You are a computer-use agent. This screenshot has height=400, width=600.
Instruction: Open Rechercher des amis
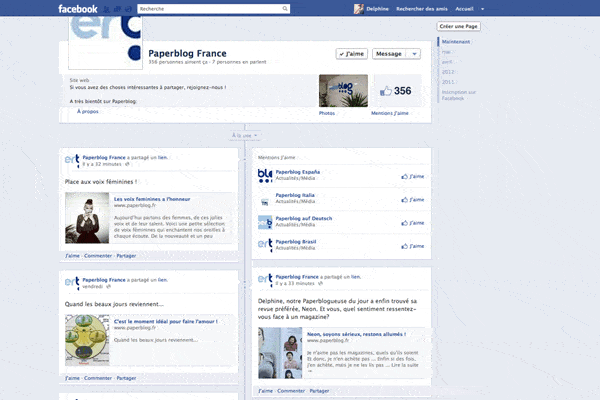pyautogui.click(x=422, y=9)
